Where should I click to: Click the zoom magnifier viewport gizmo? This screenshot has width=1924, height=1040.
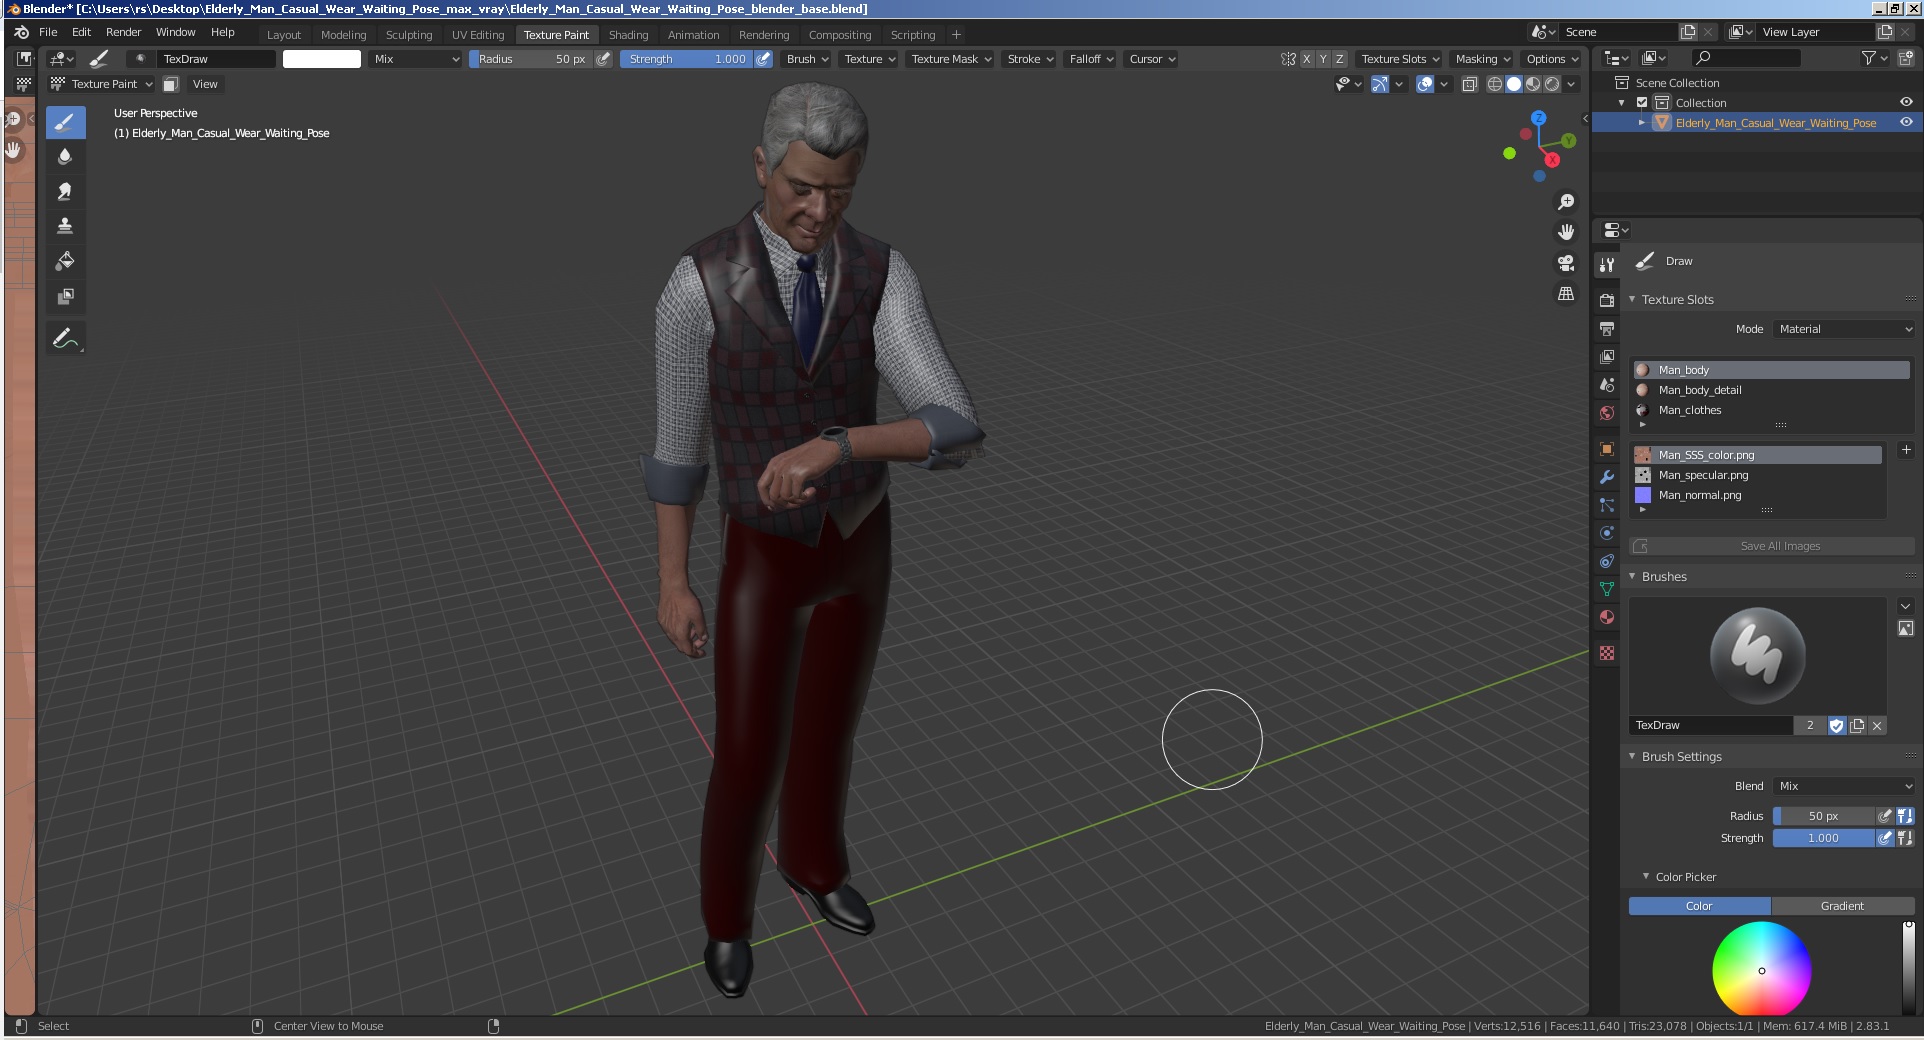[x=1566, y=202]
